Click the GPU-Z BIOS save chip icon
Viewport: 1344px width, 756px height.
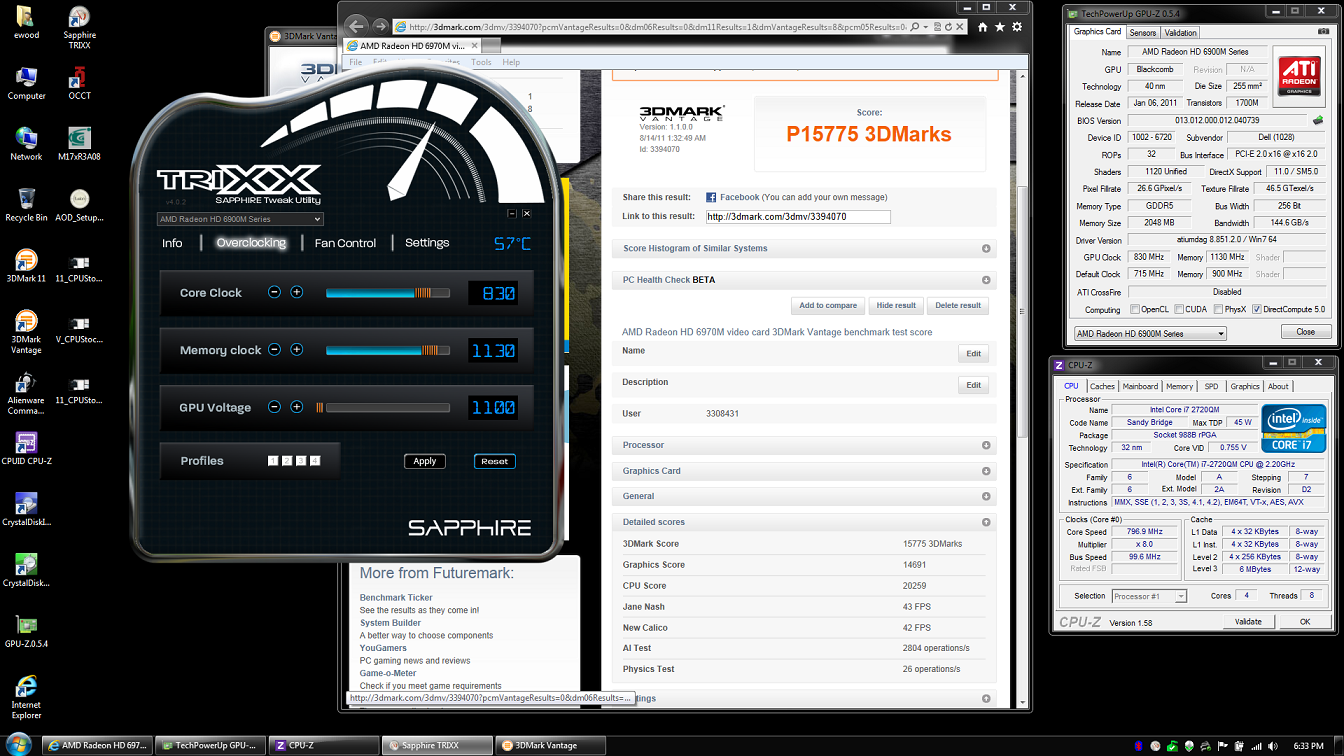1319,121
